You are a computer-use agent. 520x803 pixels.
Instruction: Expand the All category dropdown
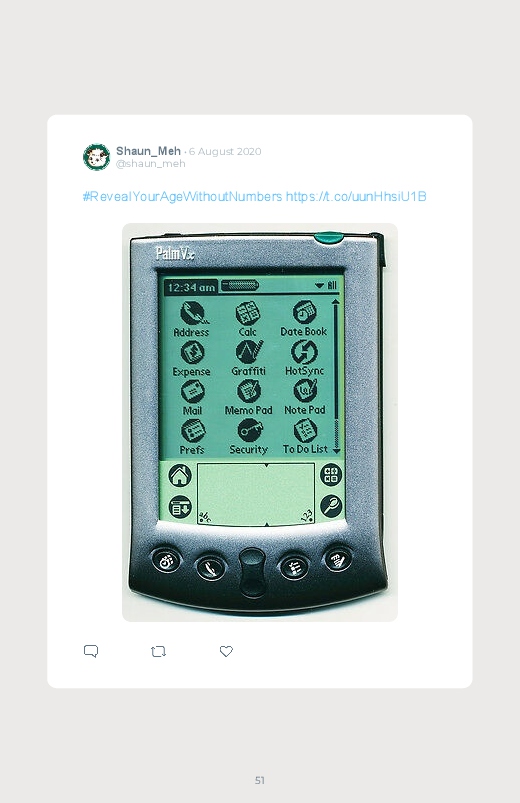point(325,285)
